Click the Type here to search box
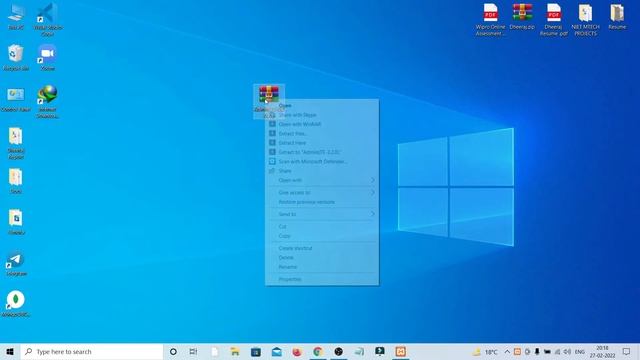This screenshot has width=640, height=360. point(91,351)
